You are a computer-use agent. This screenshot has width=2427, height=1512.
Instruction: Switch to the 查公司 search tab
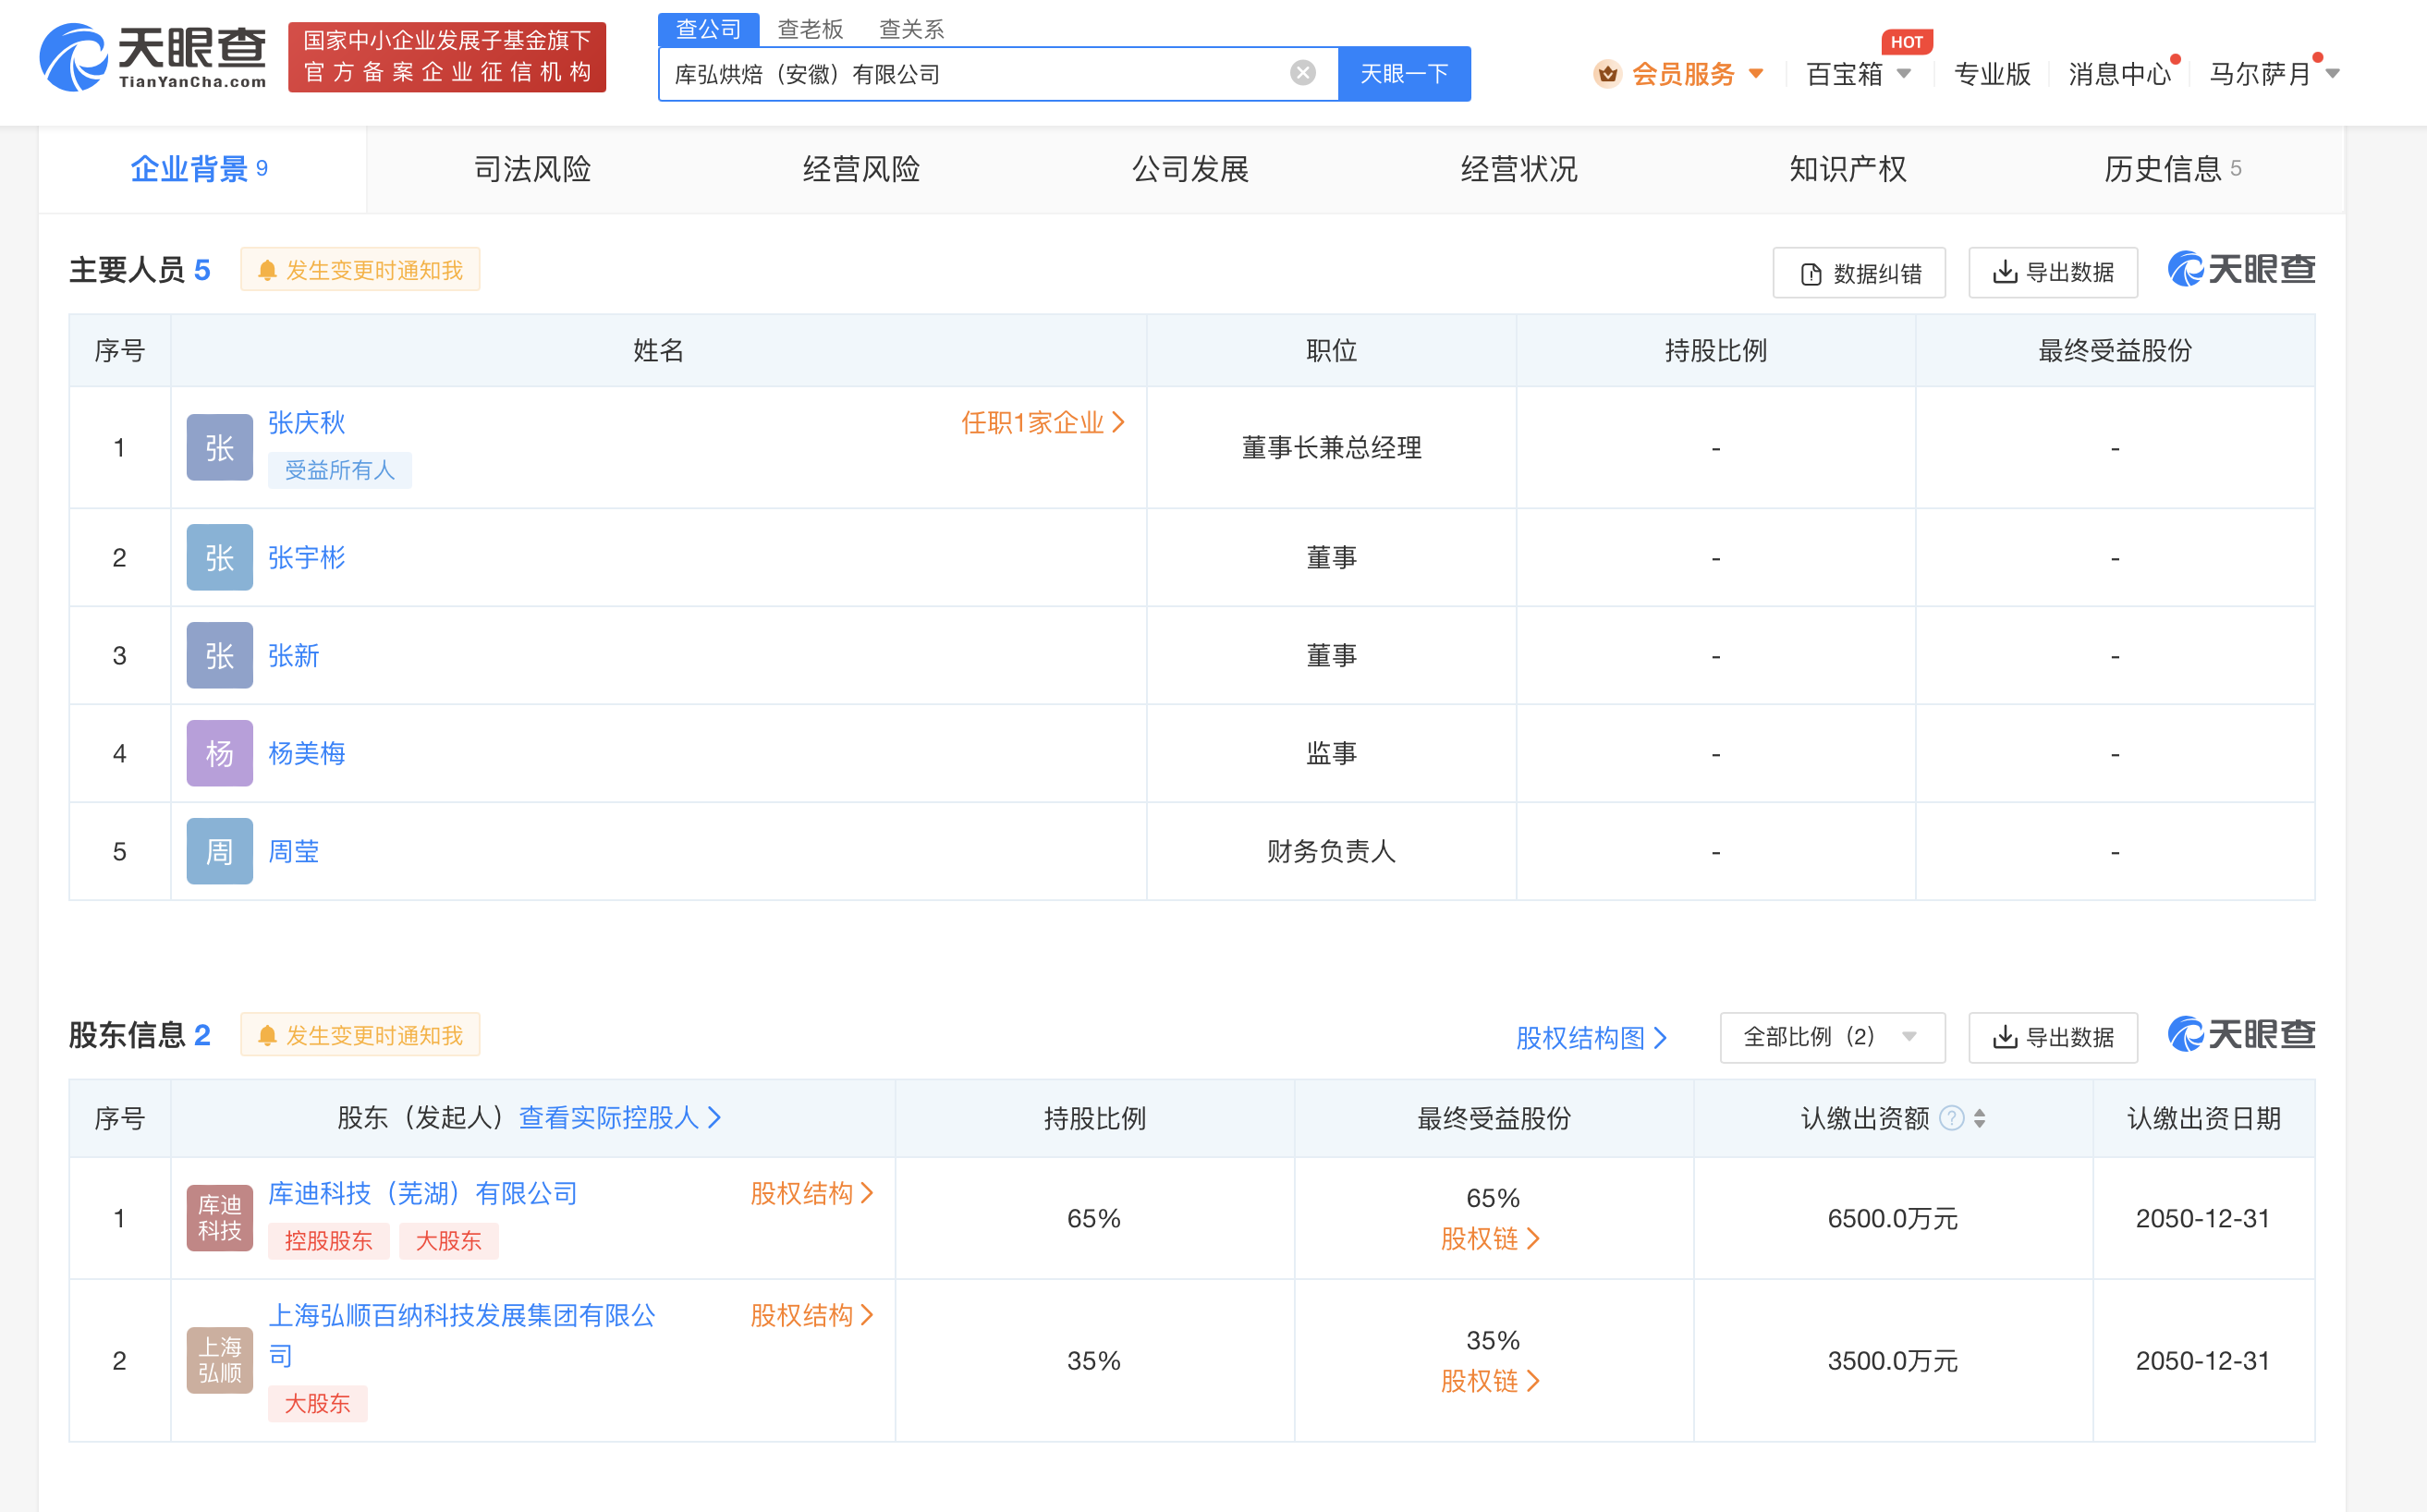pos(709,29)
